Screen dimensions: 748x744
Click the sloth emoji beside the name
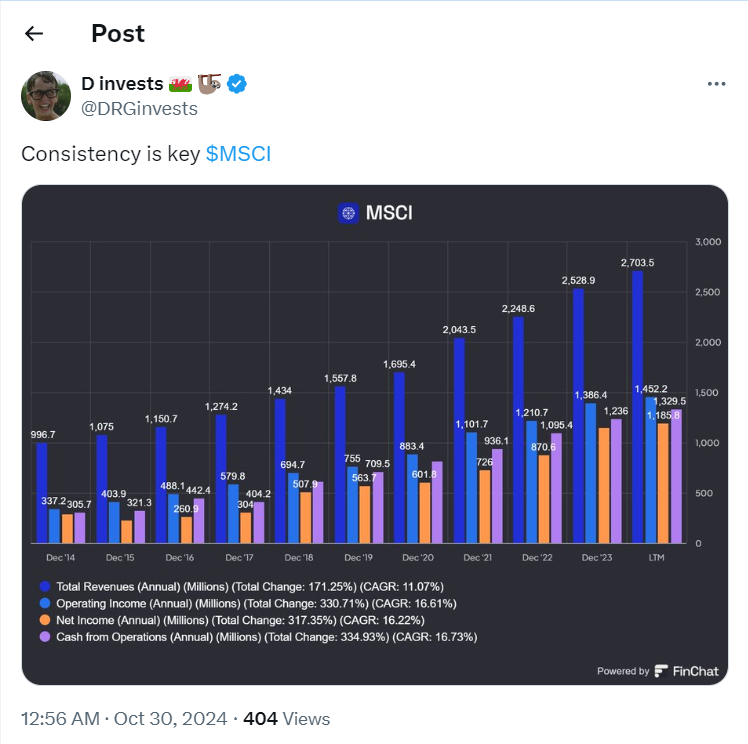(209, 84)
